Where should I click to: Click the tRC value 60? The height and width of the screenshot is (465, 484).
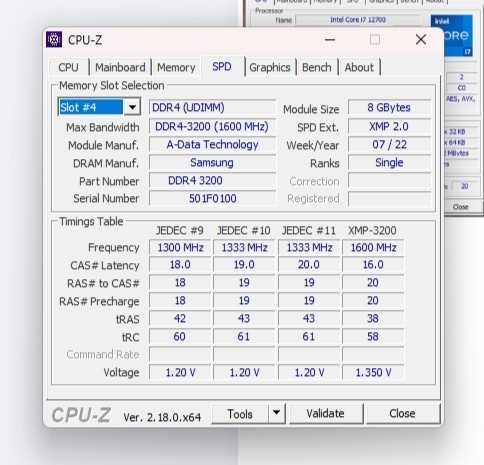pos(180,337)
